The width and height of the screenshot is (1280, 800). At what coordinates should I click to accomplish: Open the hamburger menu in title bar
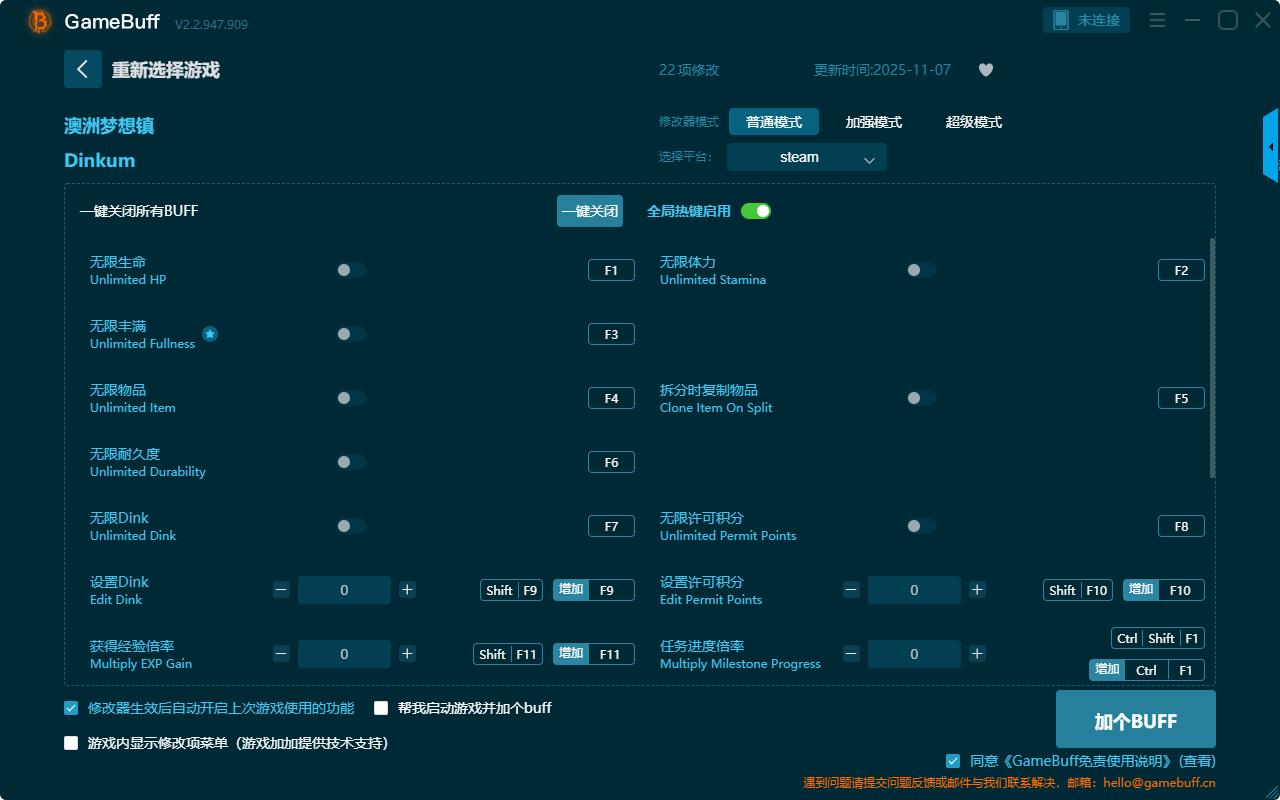point(1157,20)
